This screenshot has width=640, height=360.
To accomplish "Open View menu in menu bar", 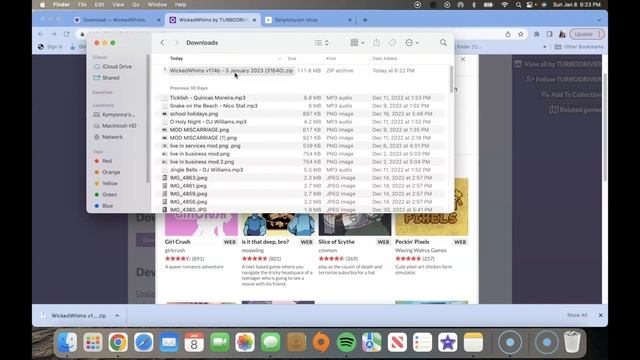I will (x=118, y=4).
